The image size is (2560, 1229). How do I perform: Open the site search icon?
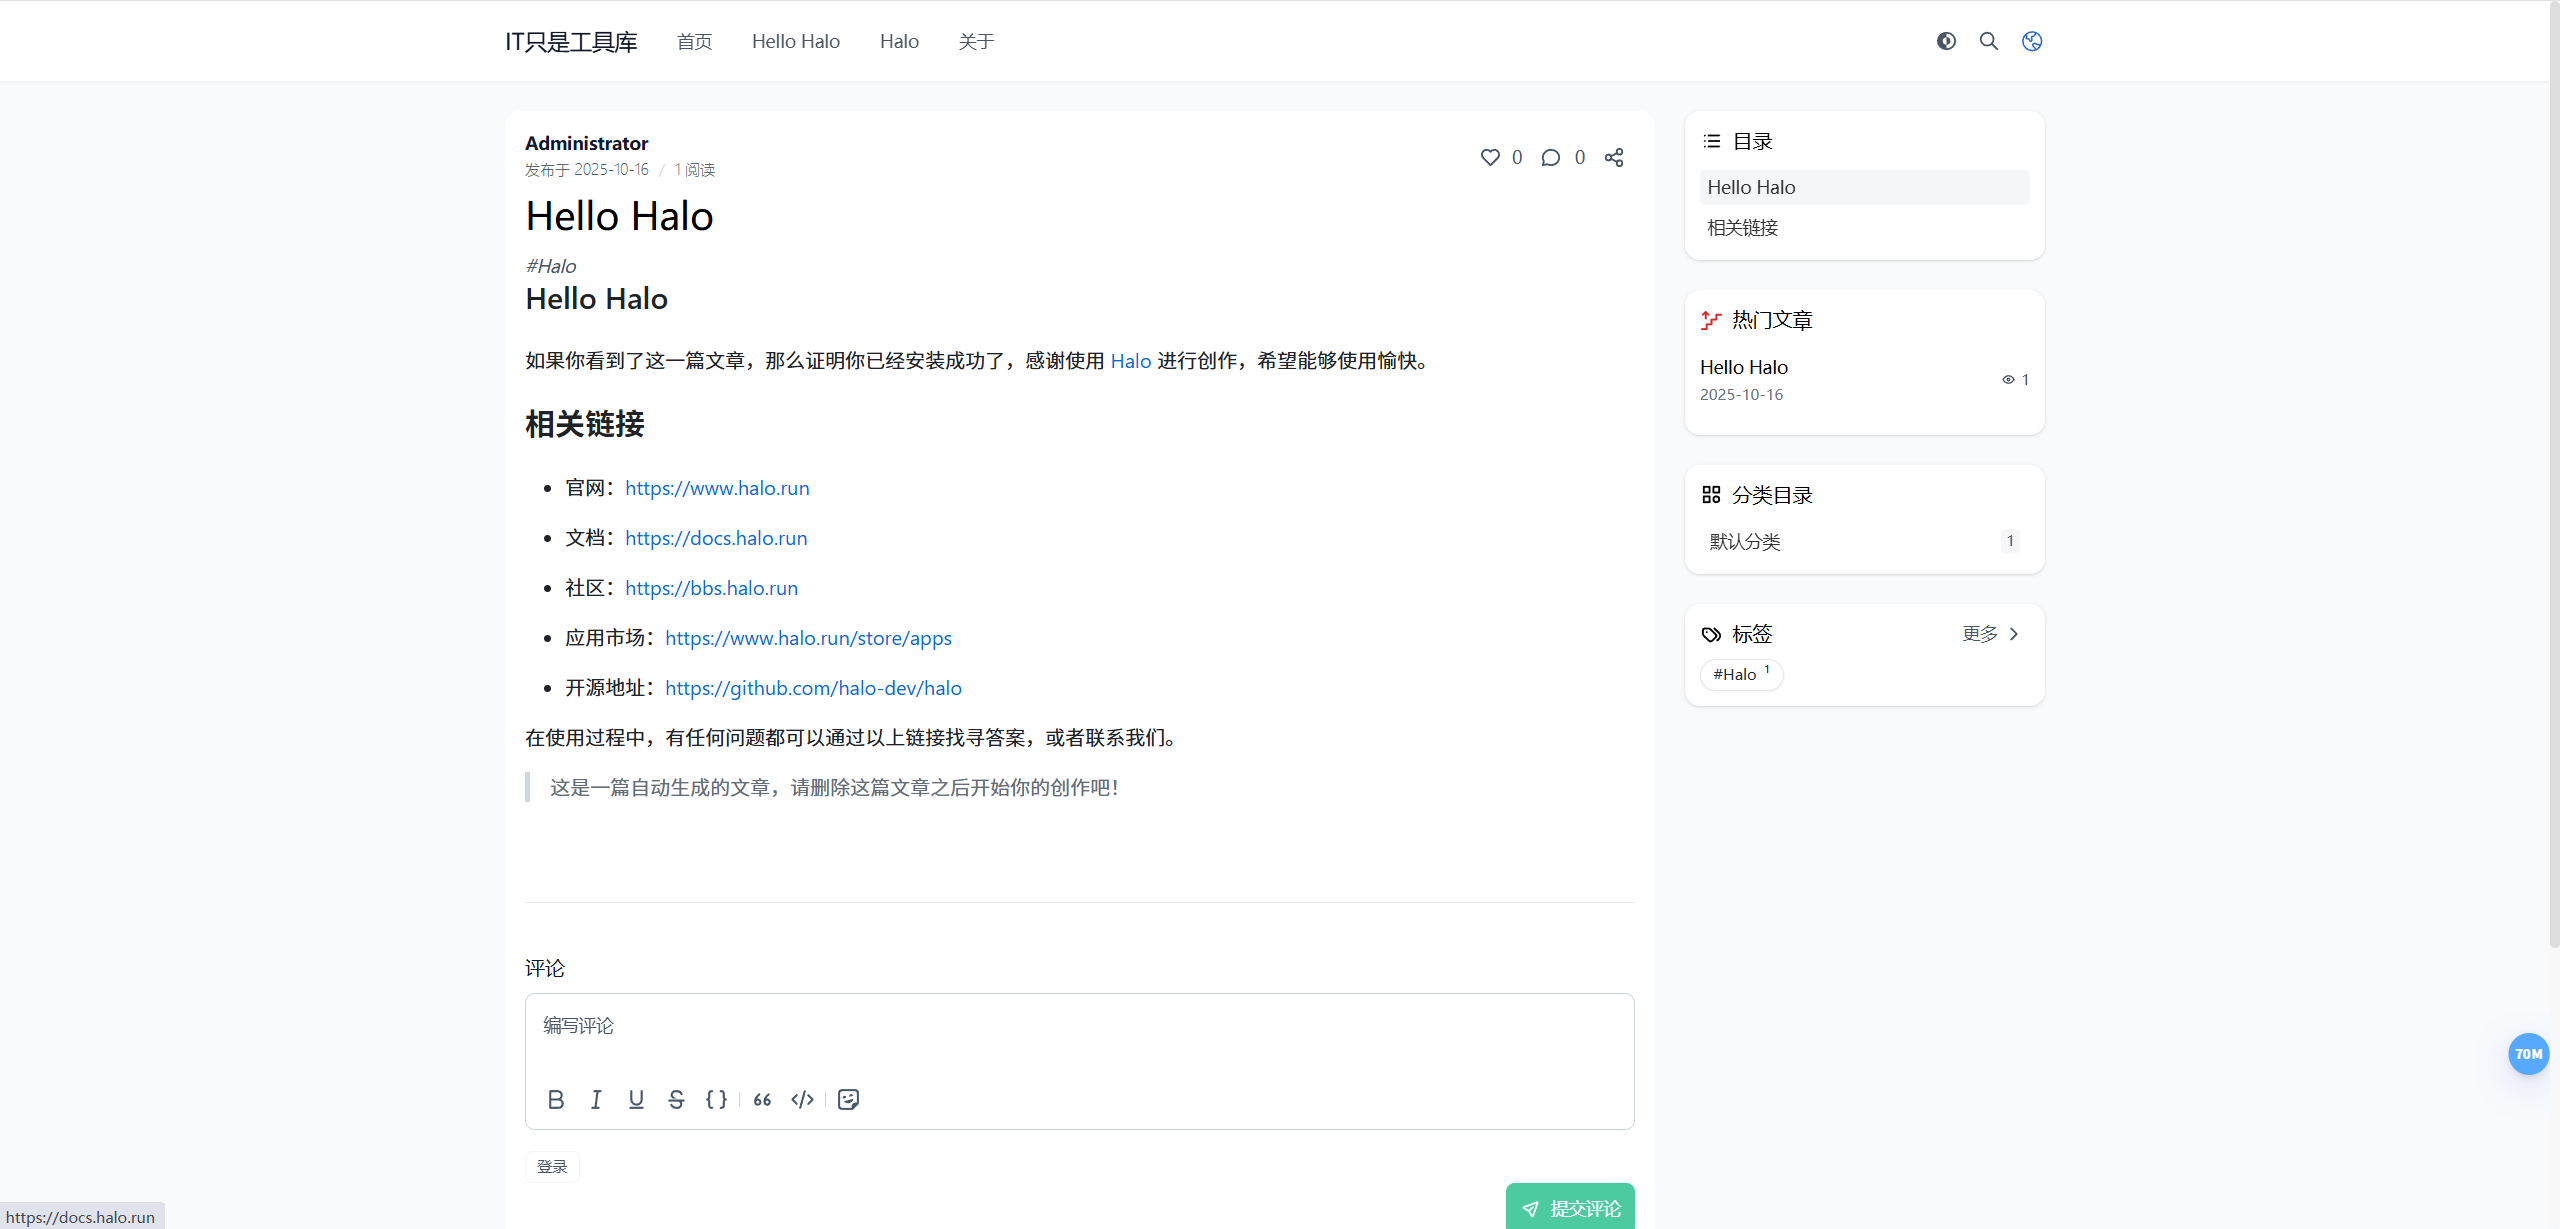[x=1989, y=41]
